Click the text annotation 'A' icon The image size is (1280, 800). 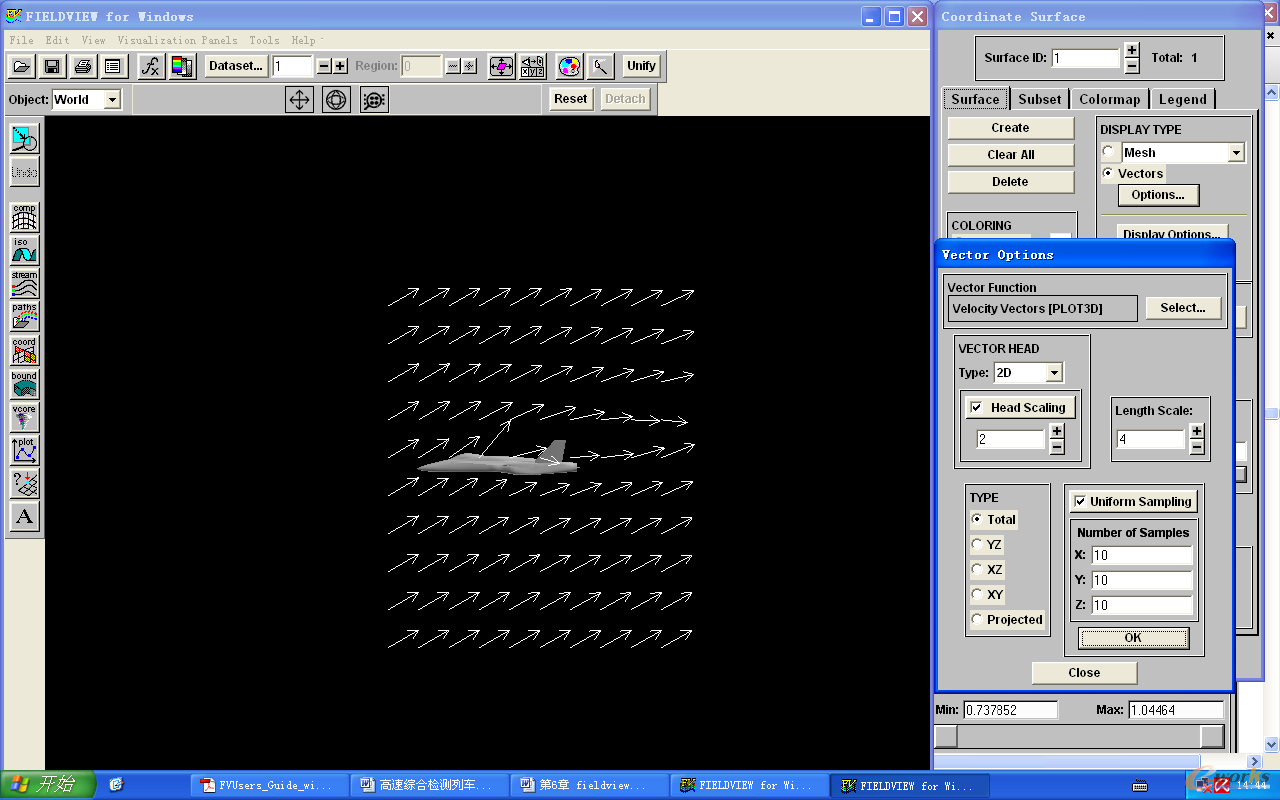tap(24, 517)
